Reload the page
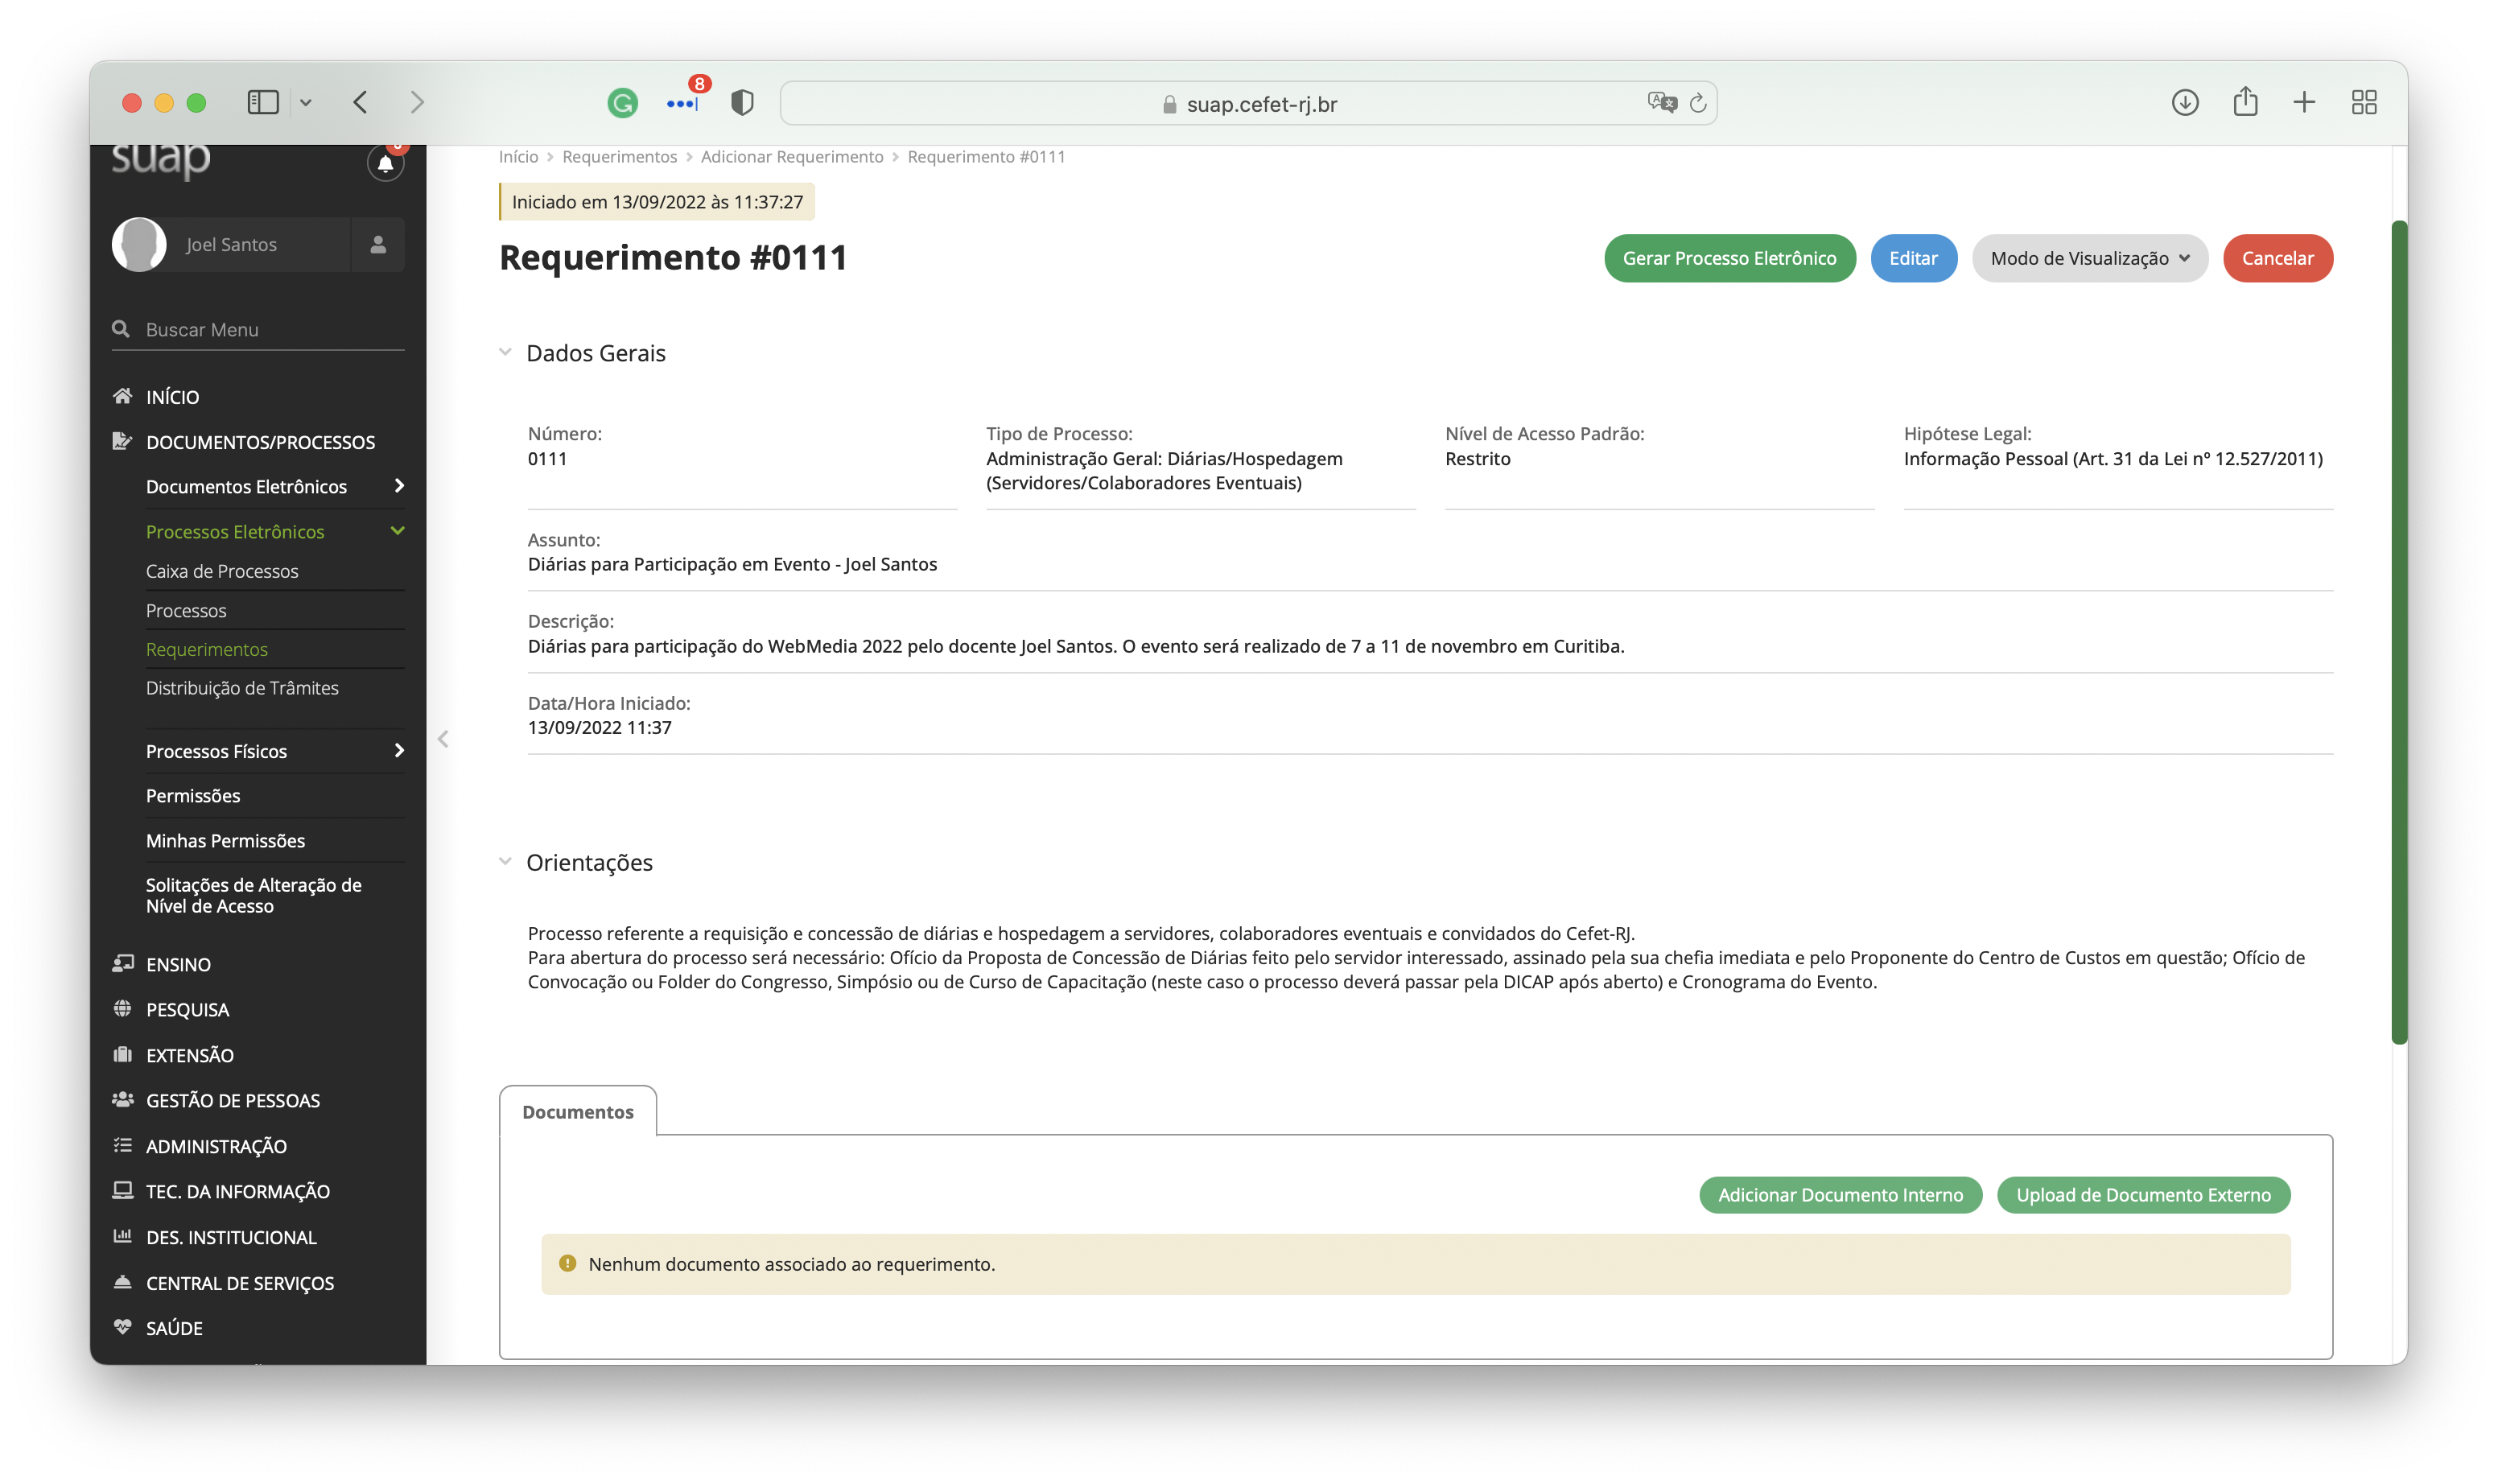 pos(1698,102)
